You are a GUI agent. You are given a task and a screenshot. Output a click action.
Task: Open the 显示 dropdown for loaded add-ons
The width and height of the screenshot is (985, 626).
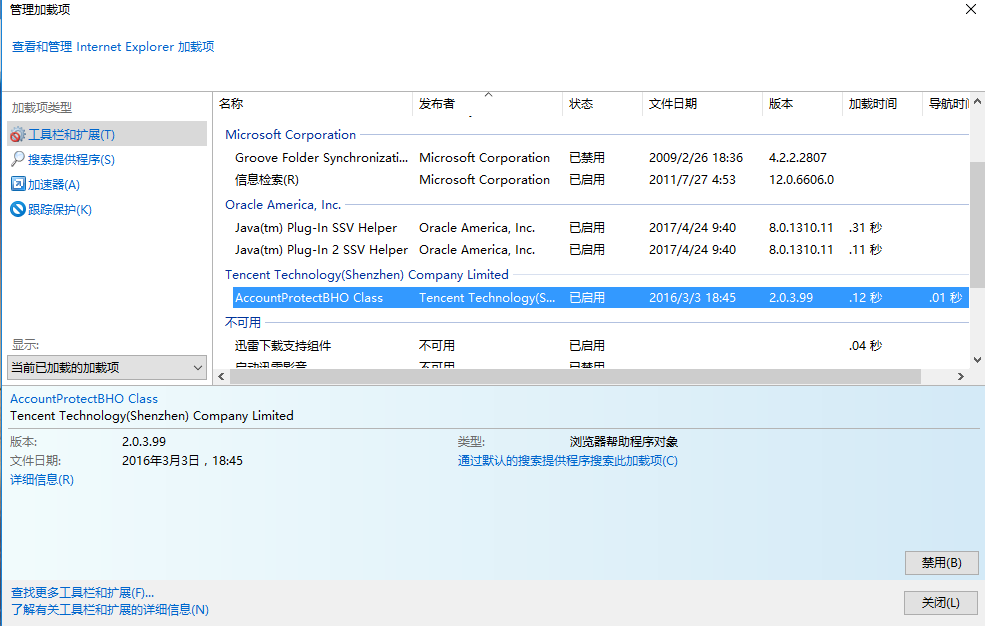click(x=106, y=368)
